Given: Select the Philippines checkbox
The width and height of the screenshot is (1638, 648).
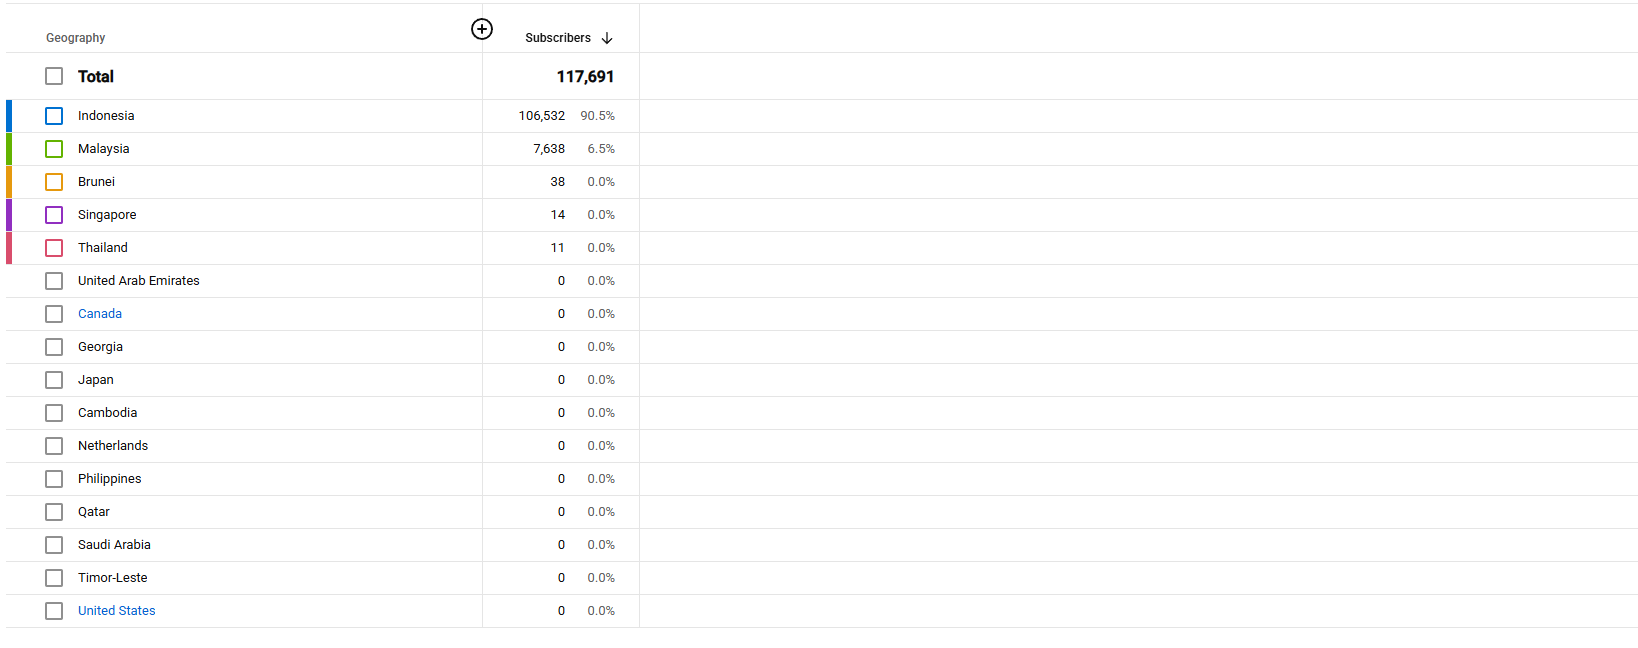Looking at the screenshot, I should [x=54, y=479].
